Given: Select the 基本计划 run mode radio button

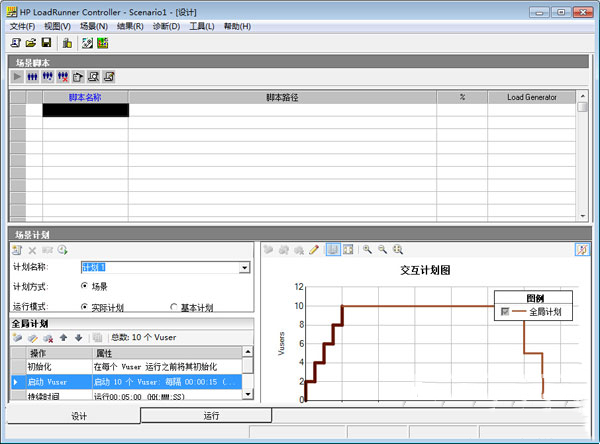Looking at the screenshot, I should coord(174,307).
